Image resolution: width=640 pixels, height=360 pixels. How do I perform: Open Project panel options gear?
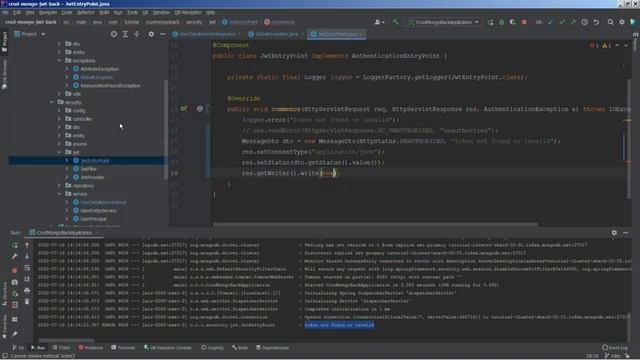pyautogui.click(x=151, y=34)
